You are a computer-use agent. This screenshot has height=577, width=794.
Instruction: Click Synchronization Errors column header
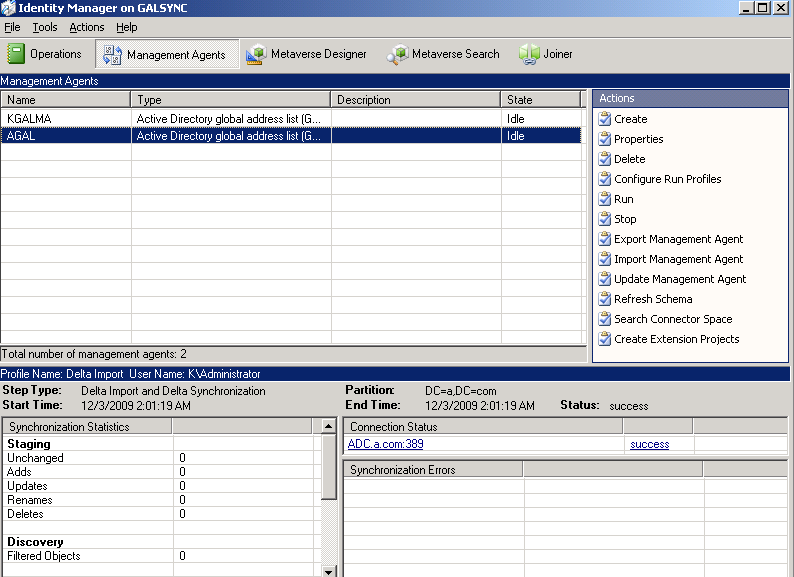tap(433, 470)
